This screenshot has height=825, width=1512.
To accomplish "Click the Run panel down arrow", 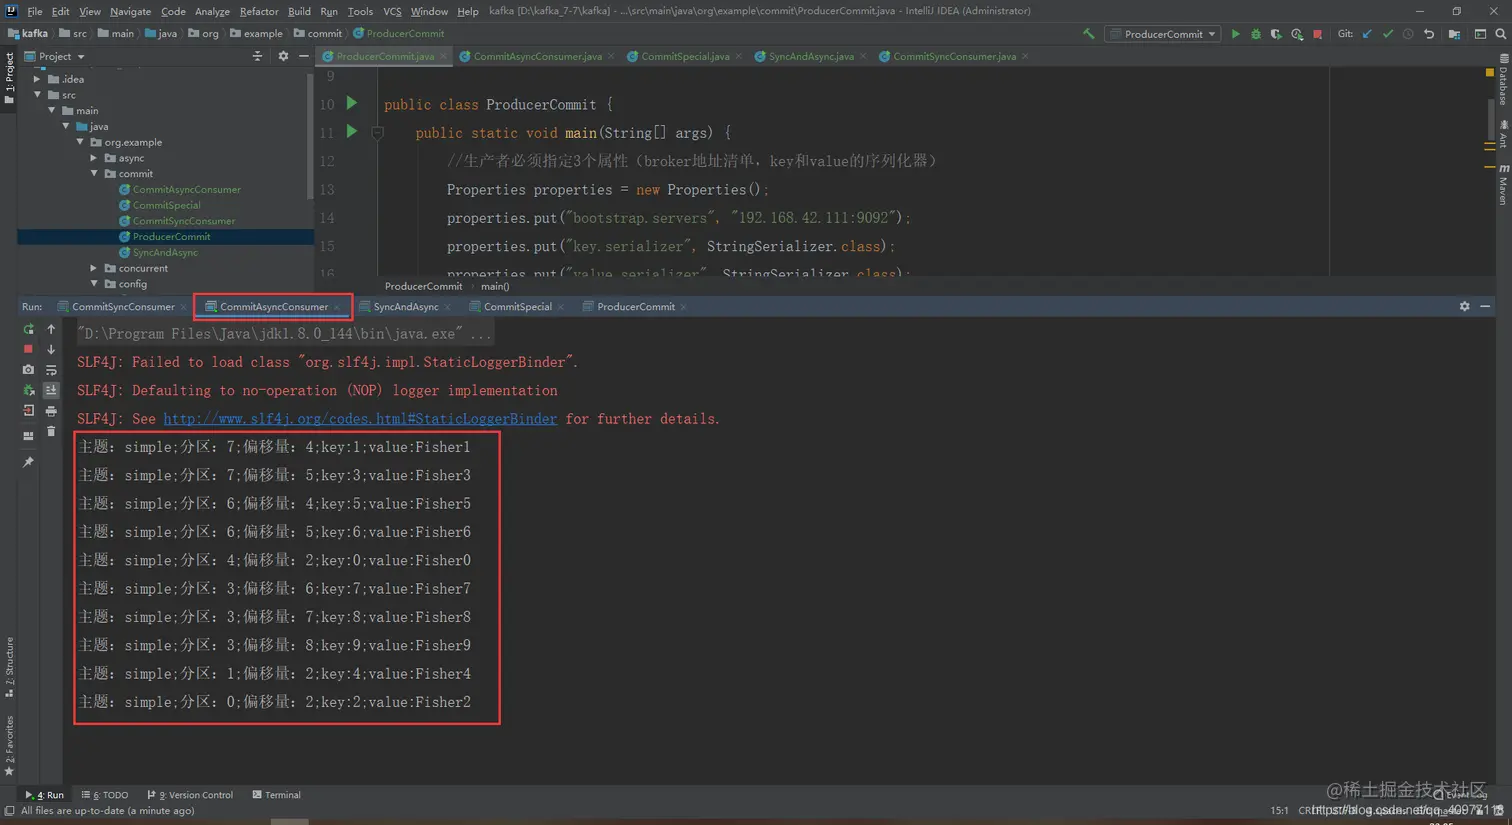I will (51, 349).
